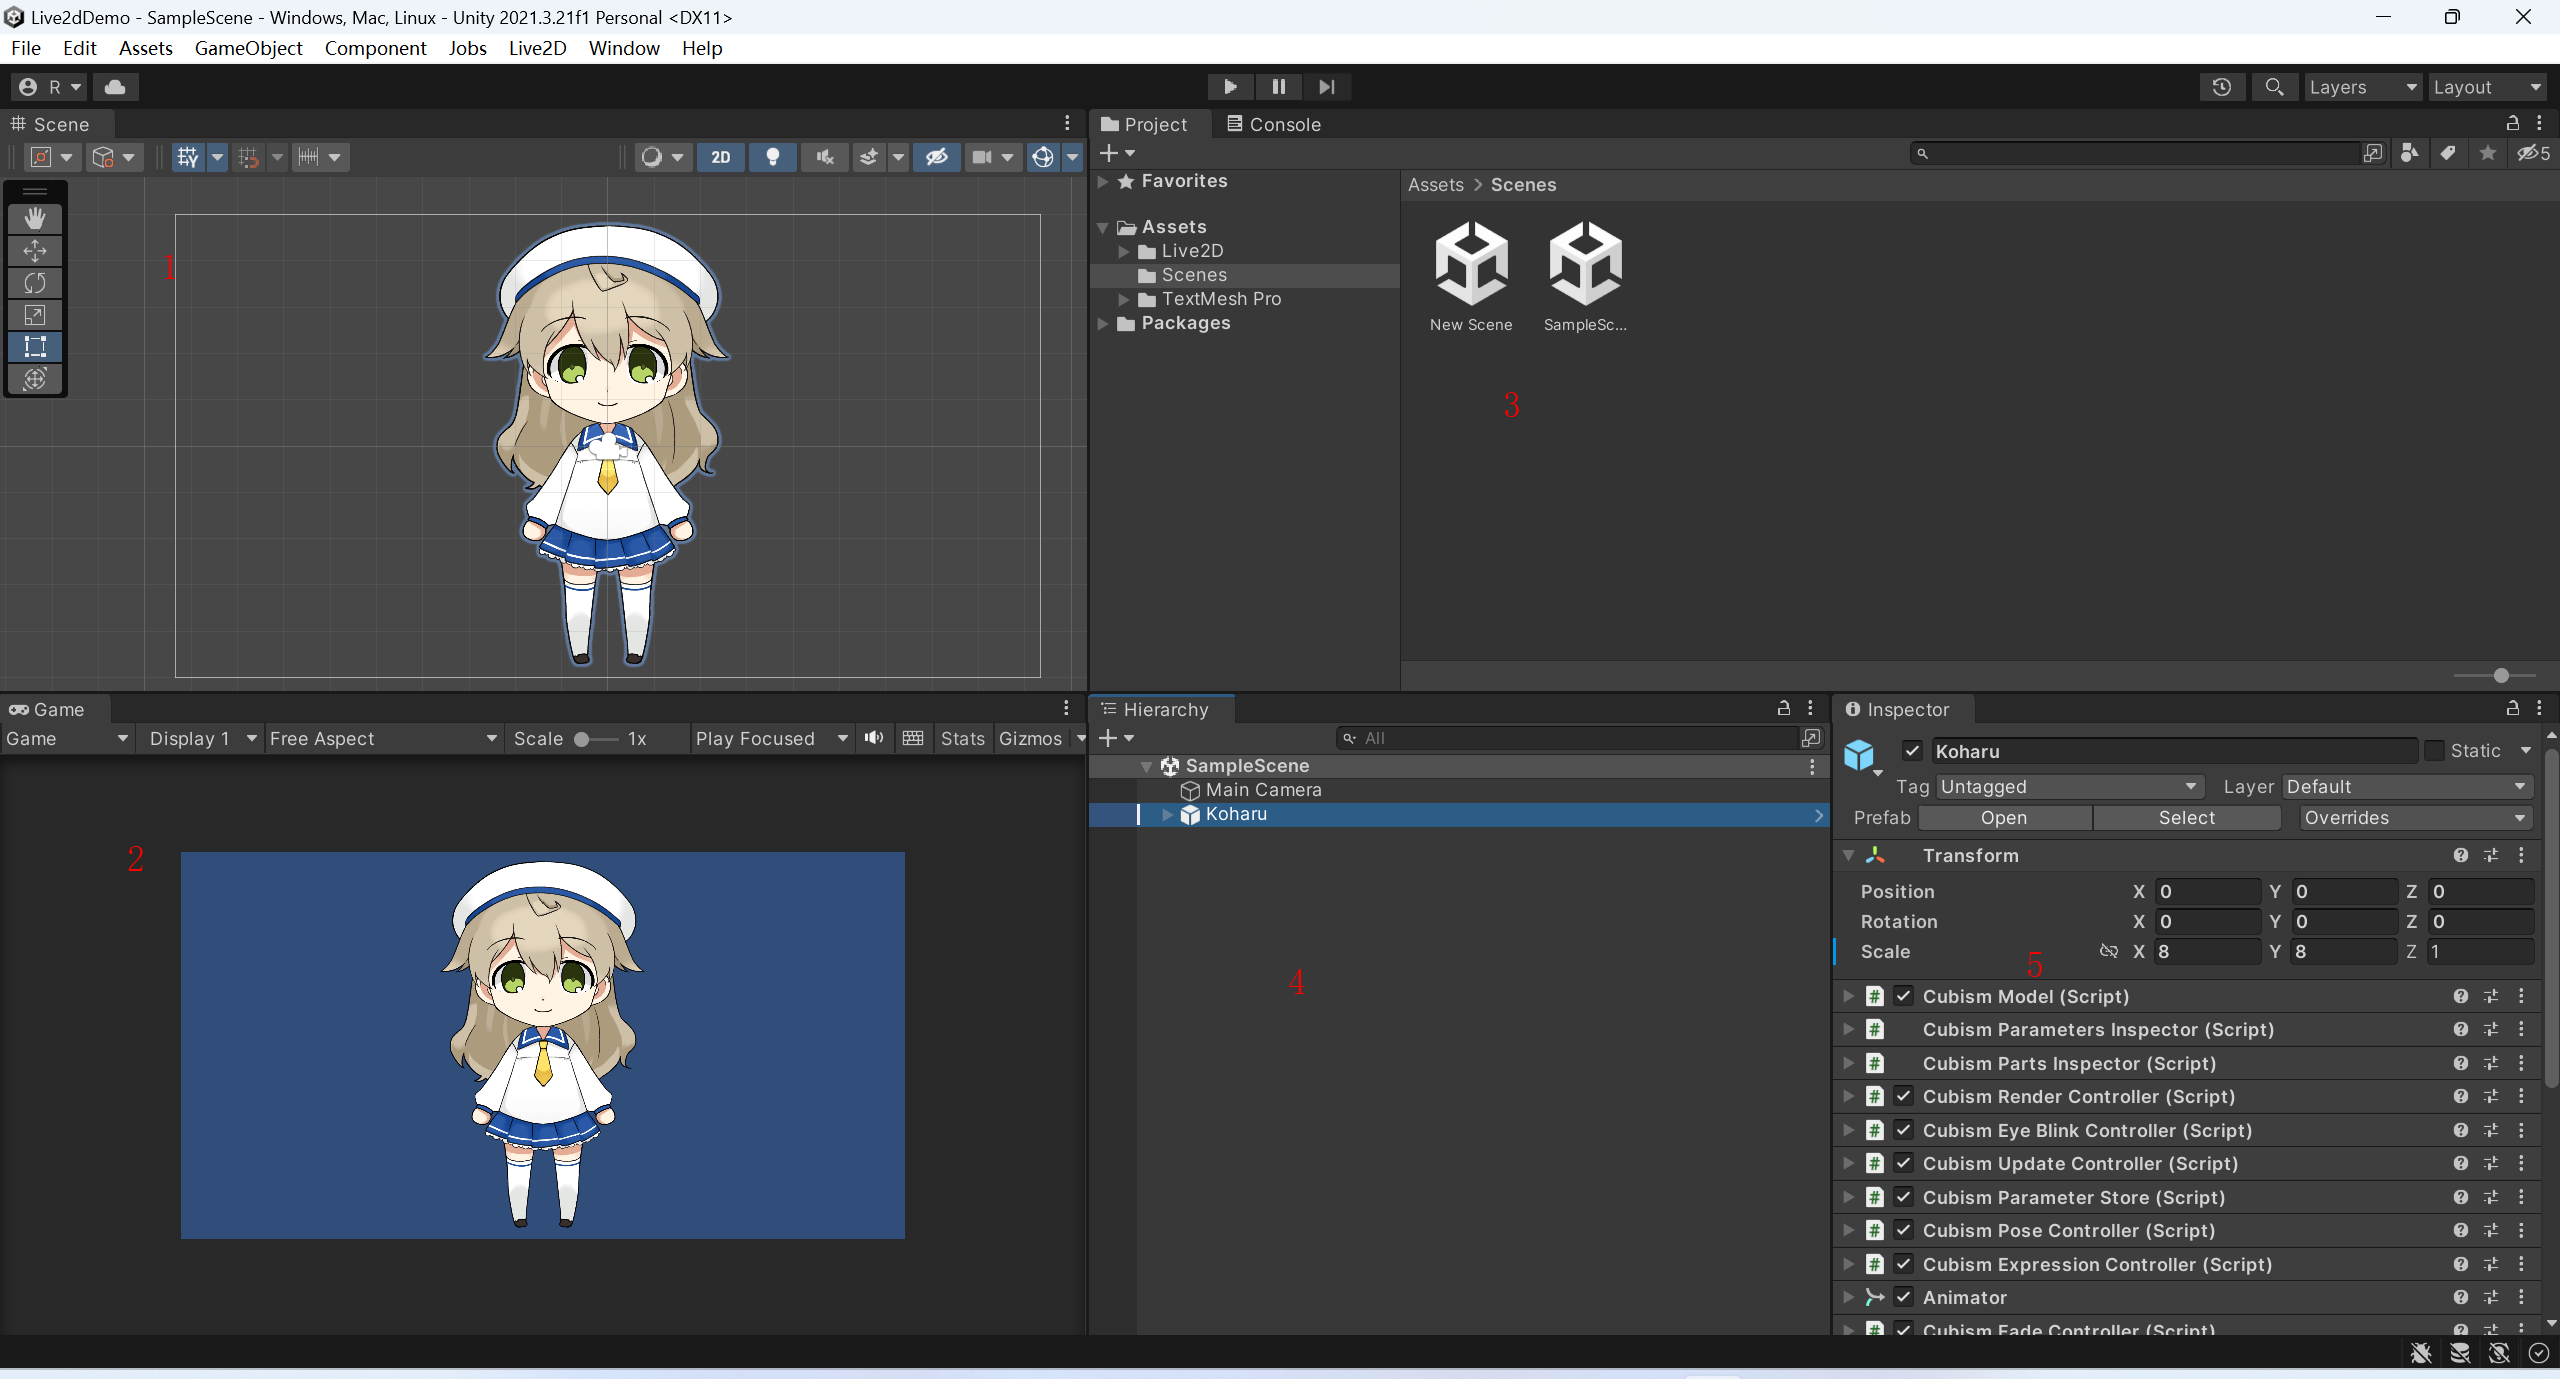Open Display 1 dropdown
2560x1379 pixels.
tap(203, 738)
